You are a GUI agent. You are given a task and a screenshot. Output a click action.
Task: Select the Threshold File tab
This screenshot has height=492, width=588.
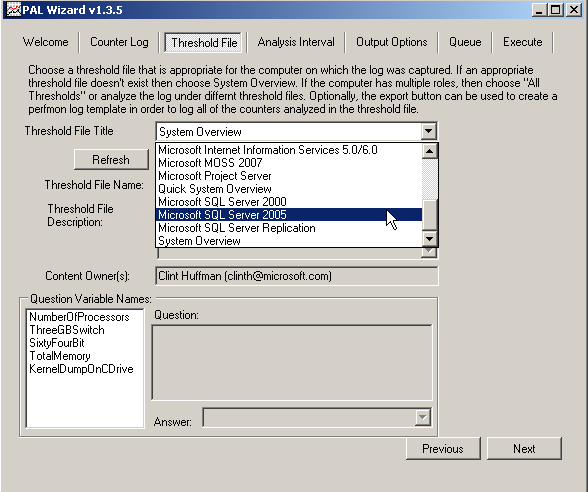[x=204, y=43]
